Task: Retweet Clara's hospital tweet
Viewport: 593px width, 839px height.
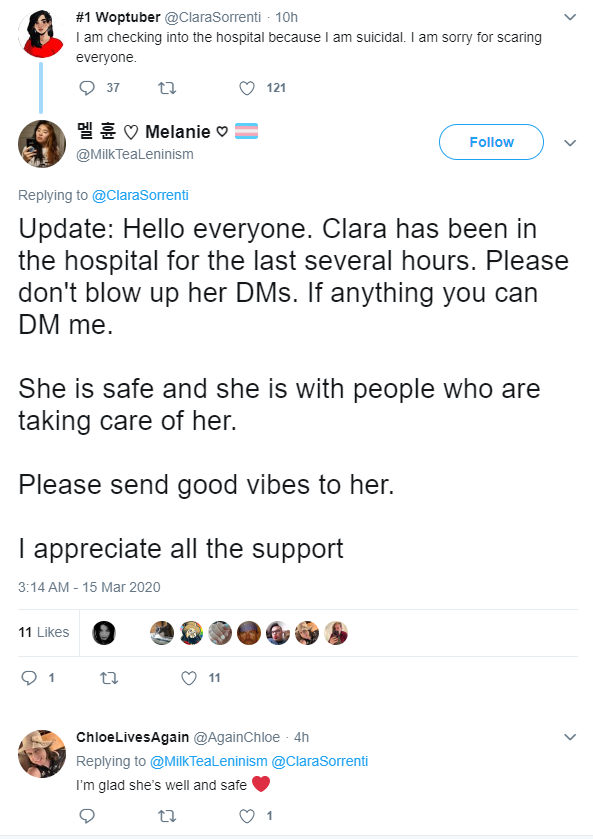Action: (x=167, y=88)
